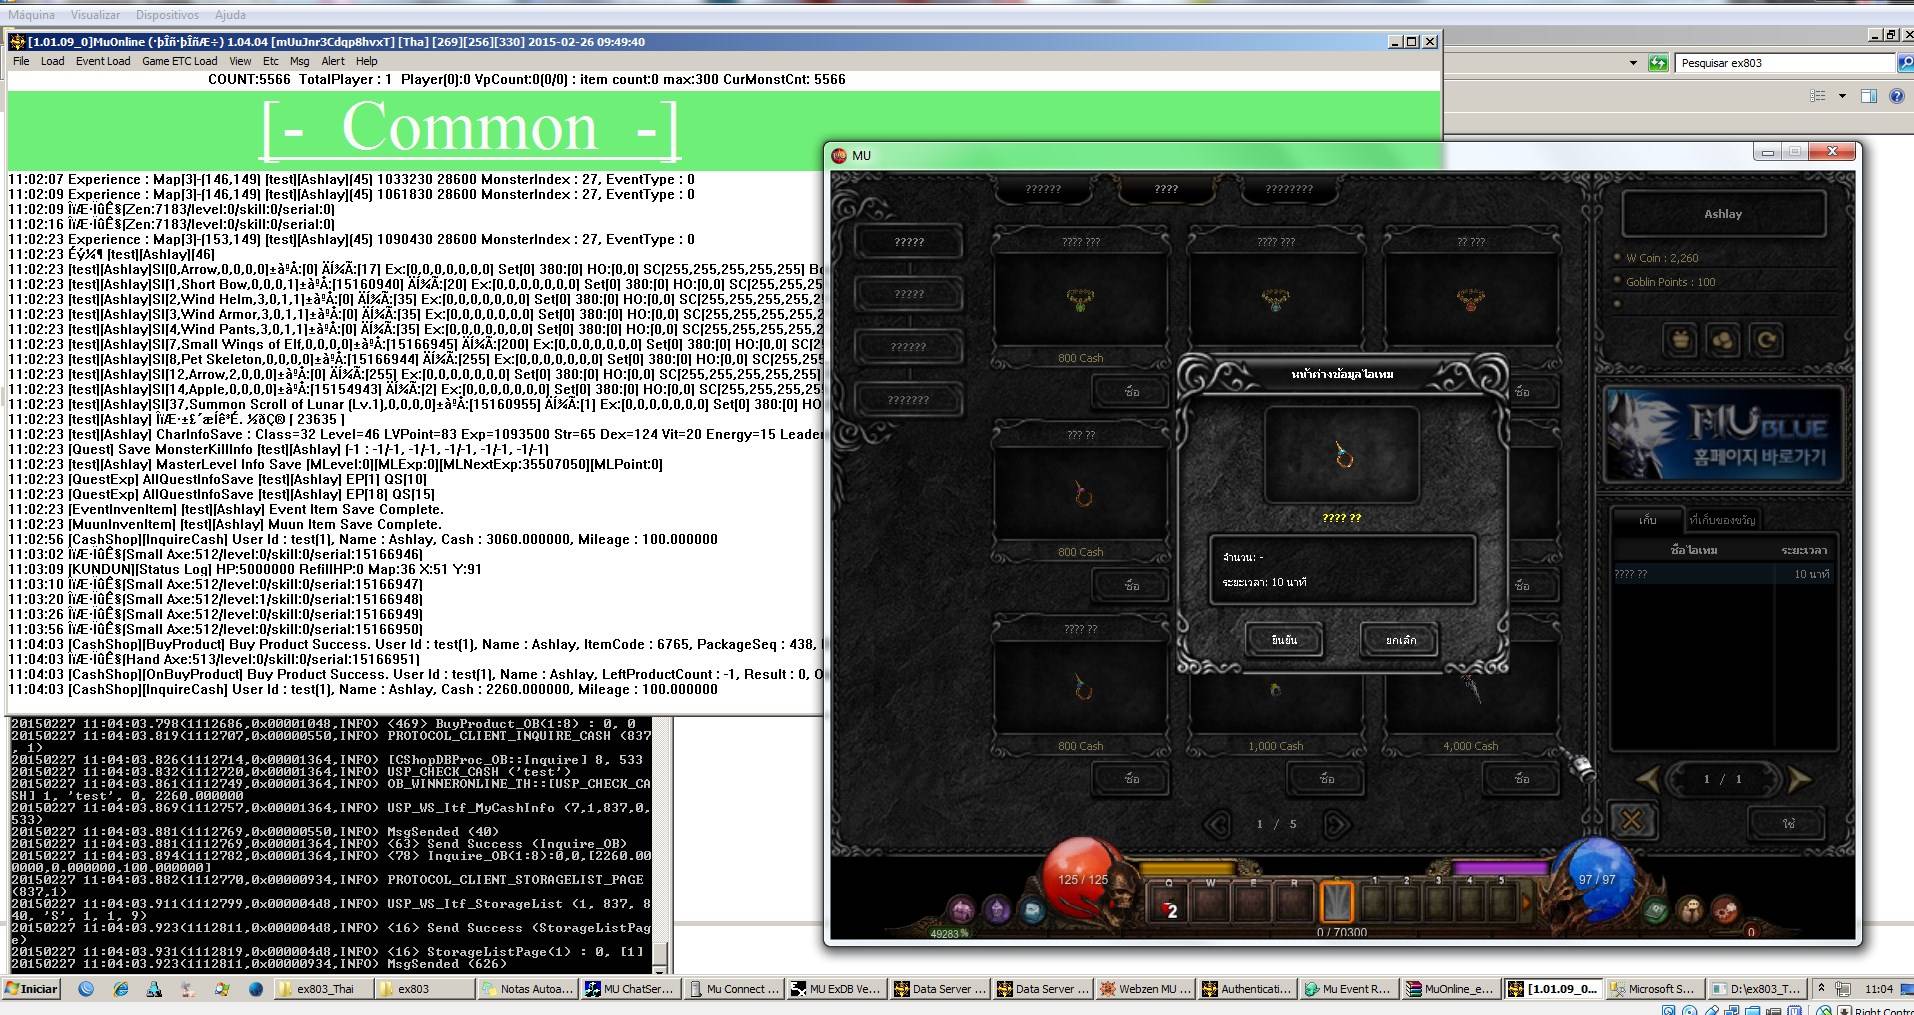This screenshot has width=1914, height=1015.
Task: Open the VM Máquina menu
Action: [30, 15]
